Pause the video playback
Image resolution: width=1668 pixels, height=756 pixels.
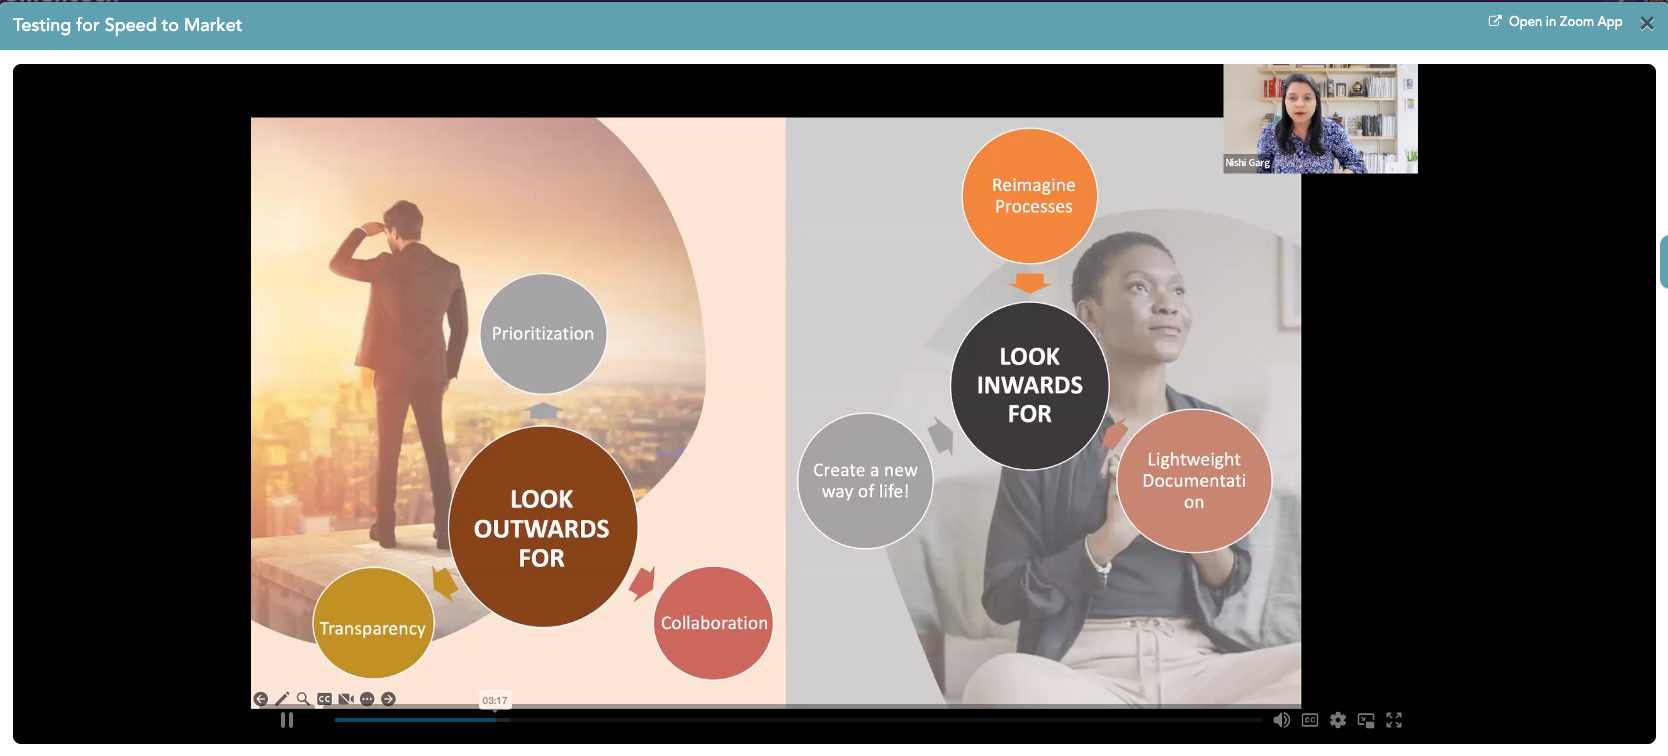287,720
